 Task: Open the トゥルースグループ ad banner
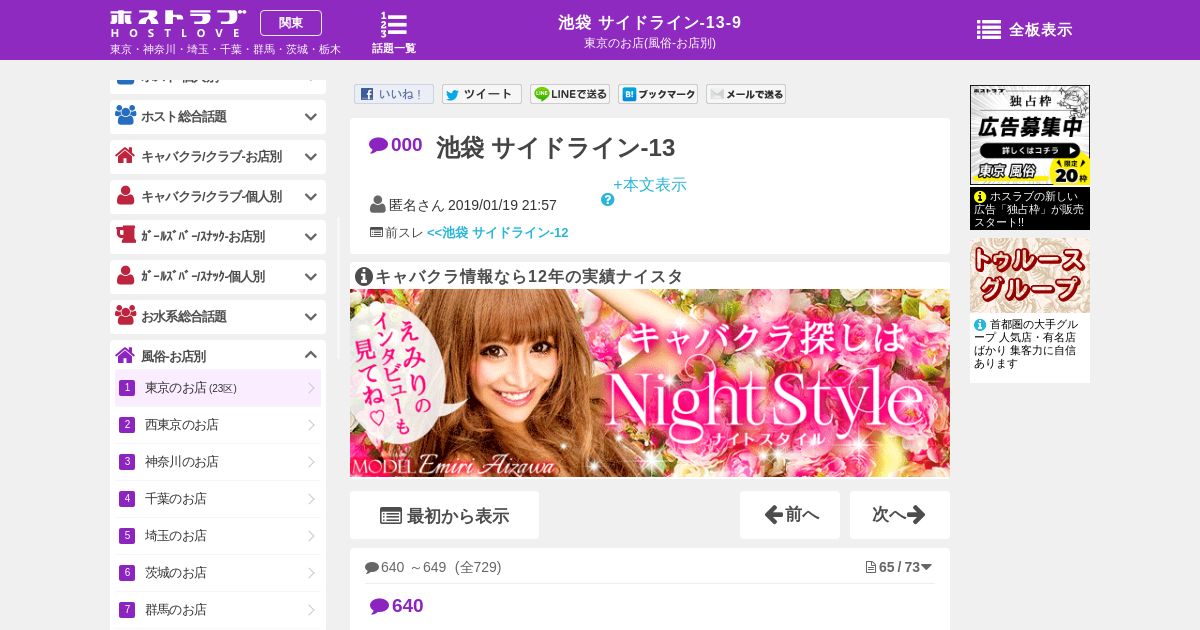[1030, 276]
